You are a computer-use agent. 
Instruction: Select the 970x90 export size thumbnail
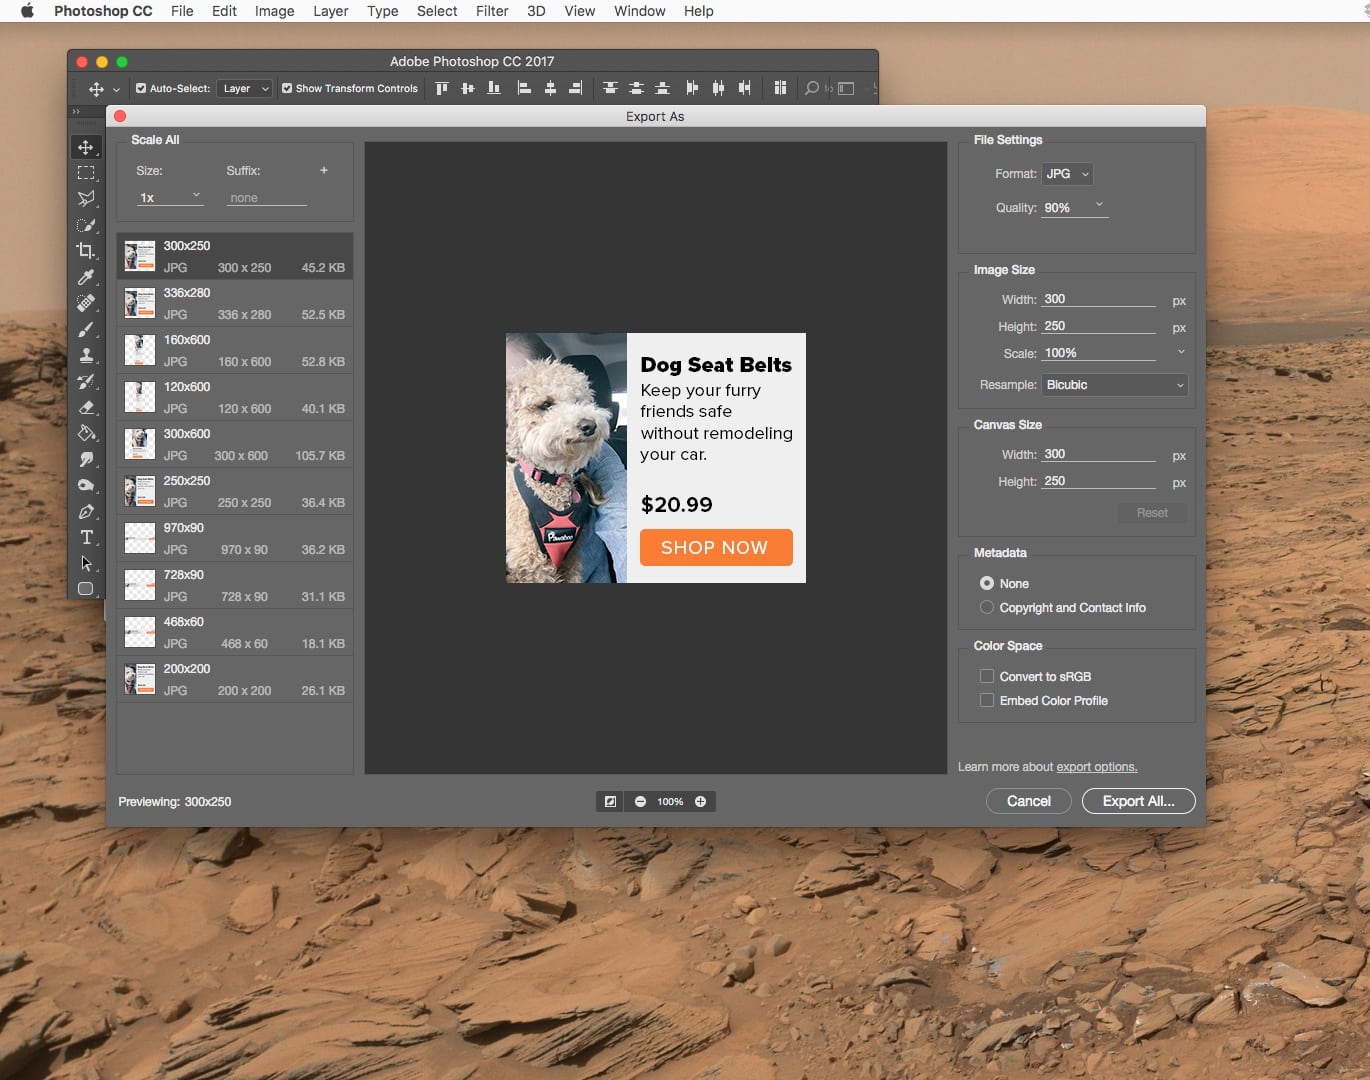coord(139,538)
